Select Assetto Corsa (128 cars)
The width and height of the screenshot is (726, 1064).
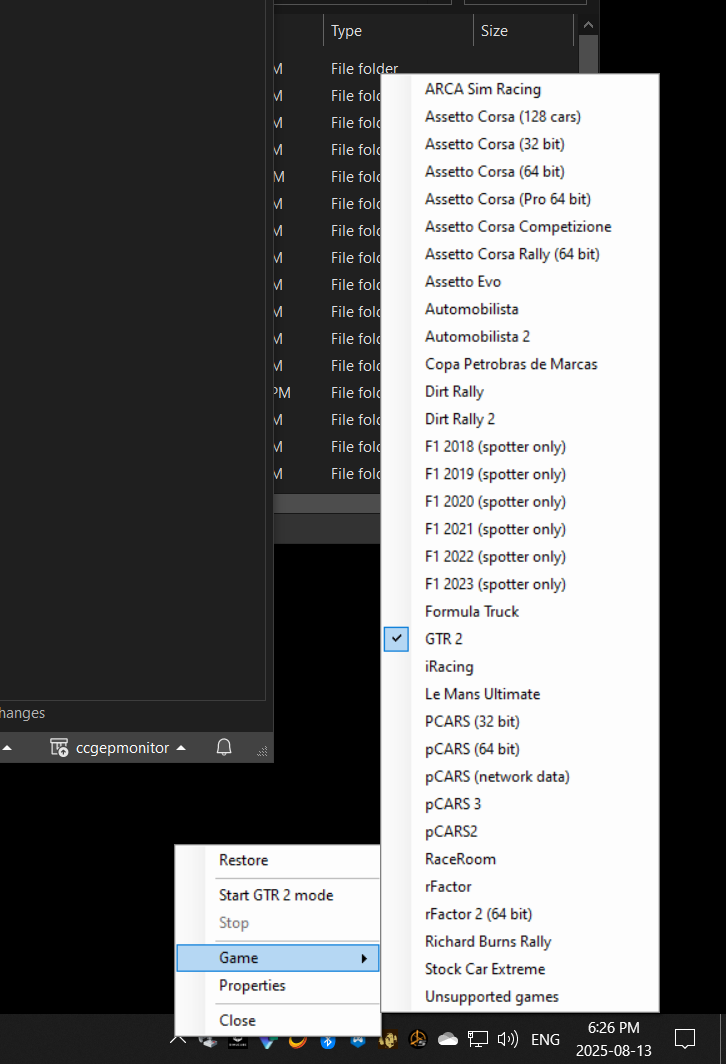[x=520, y=117]
